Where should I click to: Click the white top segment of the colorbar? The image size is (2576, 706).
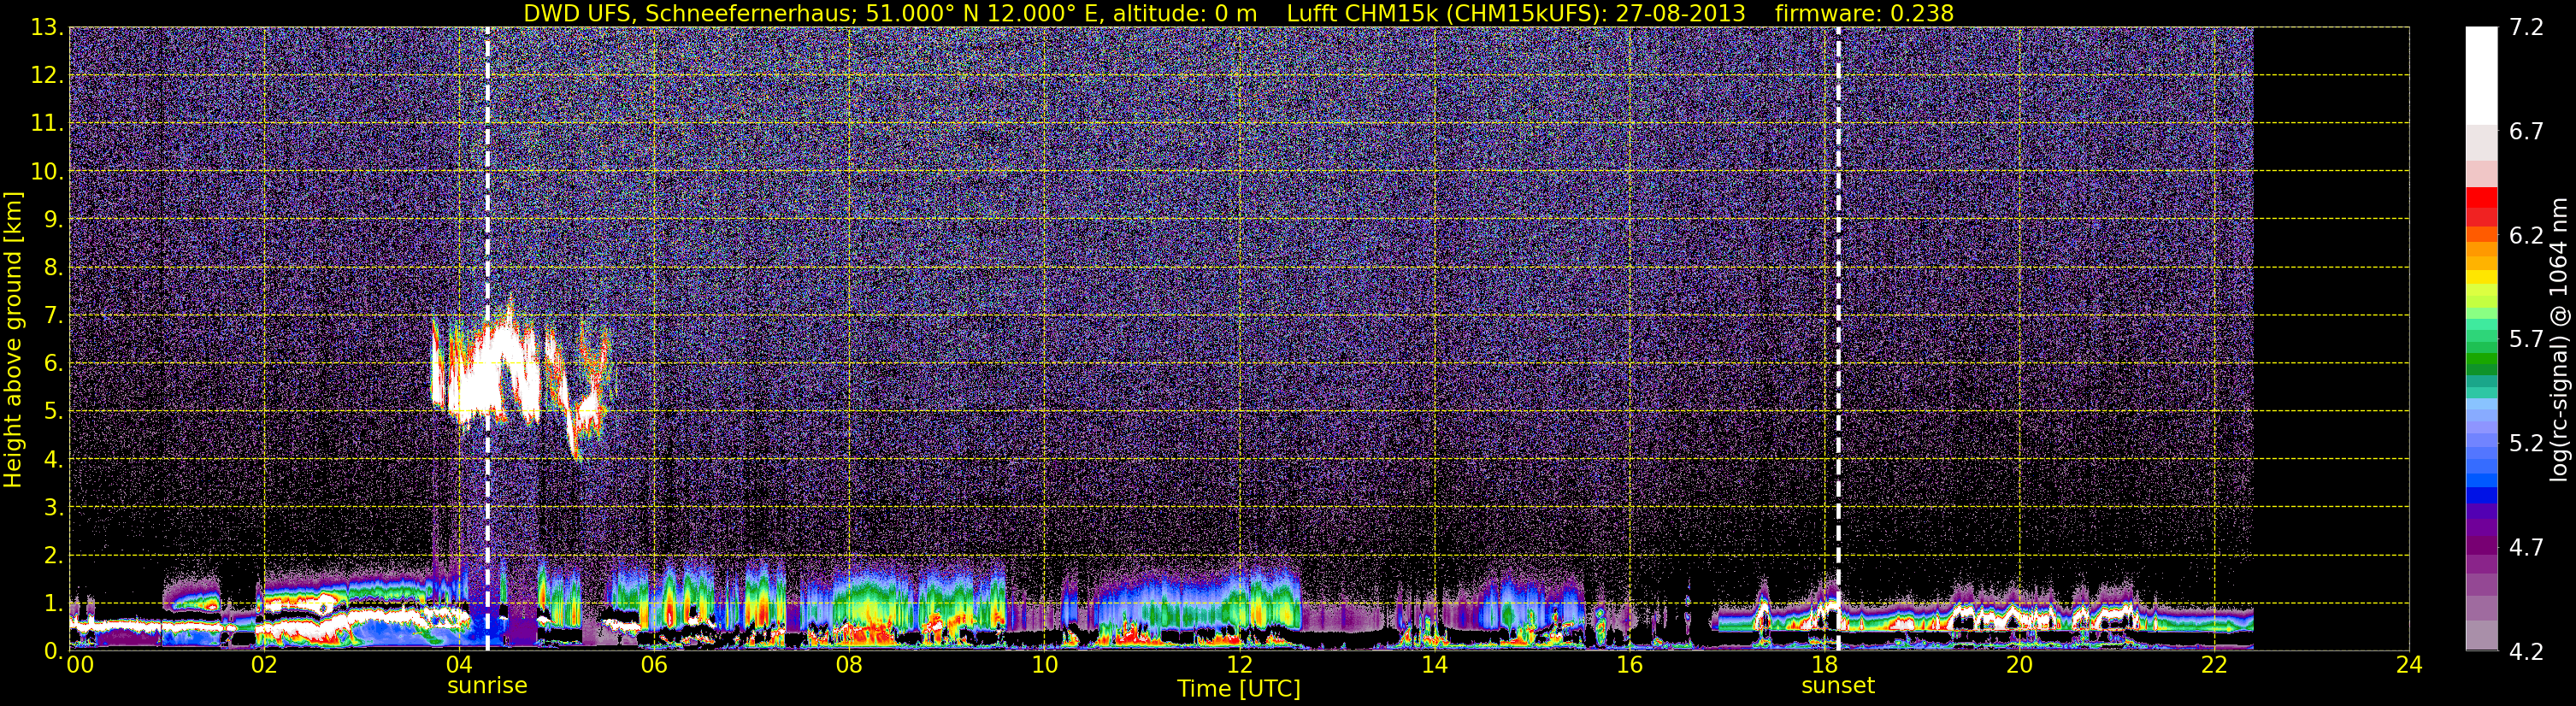click(x=2481, y=75)
